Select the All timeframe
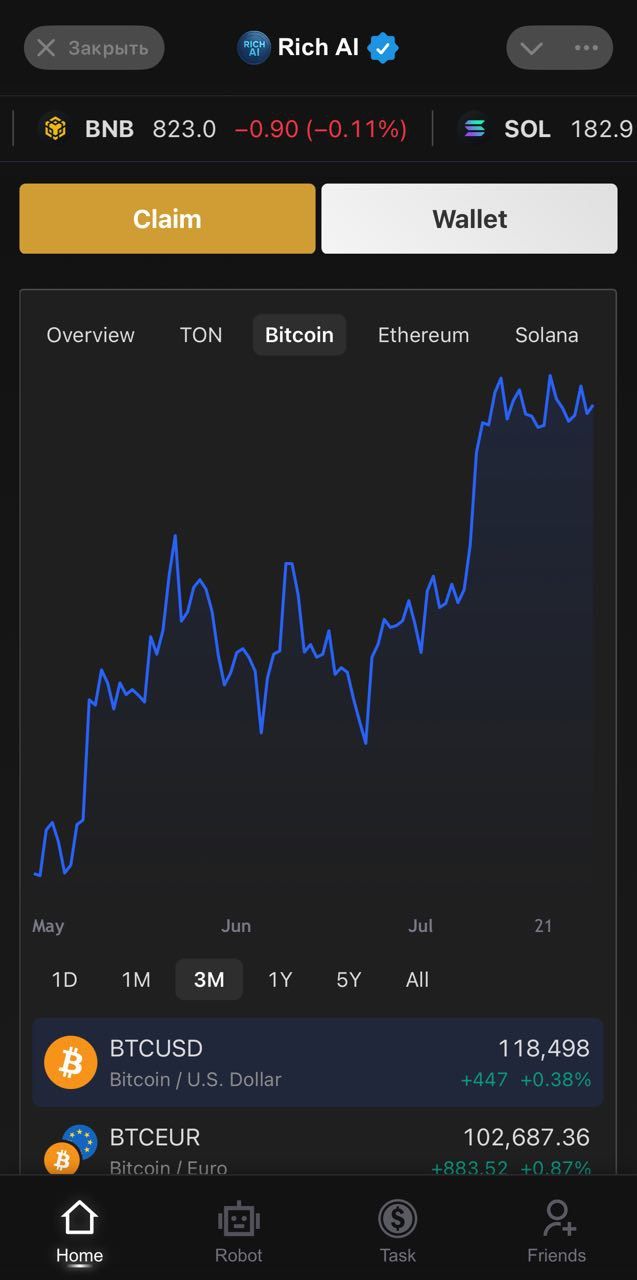 [x=417, y=979]
